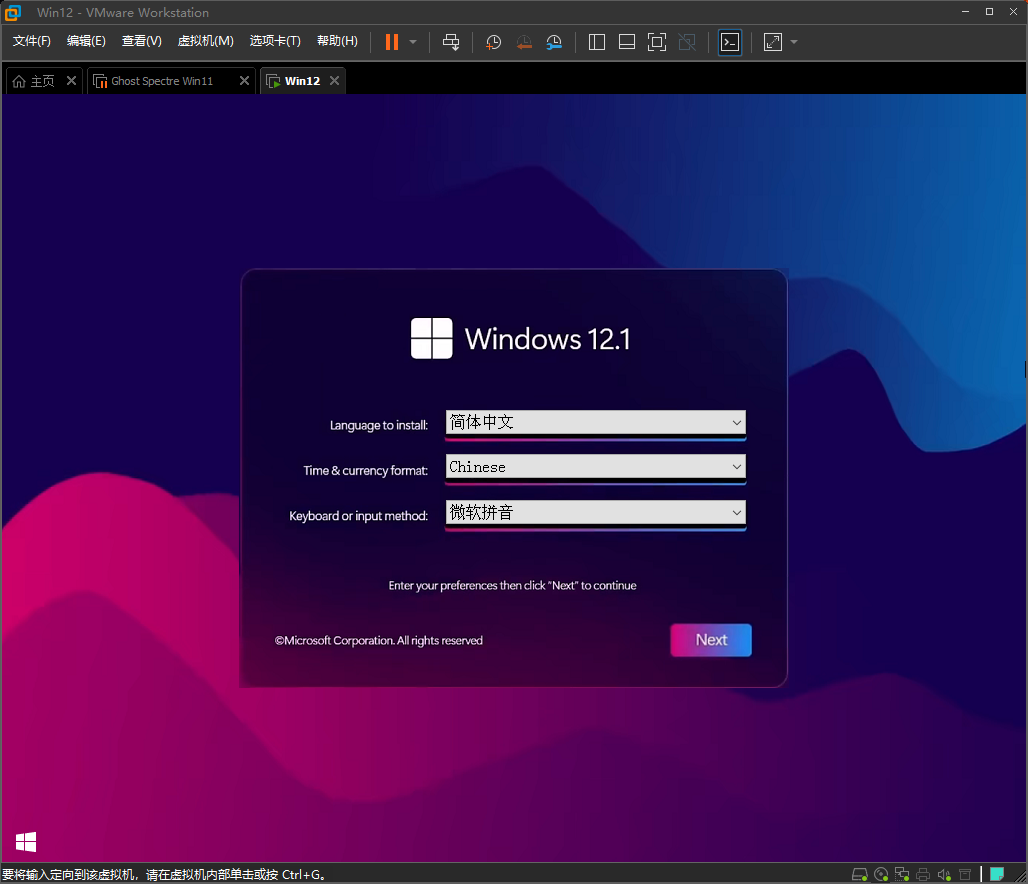Click the hard disk activity status icon
This screenshot has height=884, width=1028.
tap(860, 873)
